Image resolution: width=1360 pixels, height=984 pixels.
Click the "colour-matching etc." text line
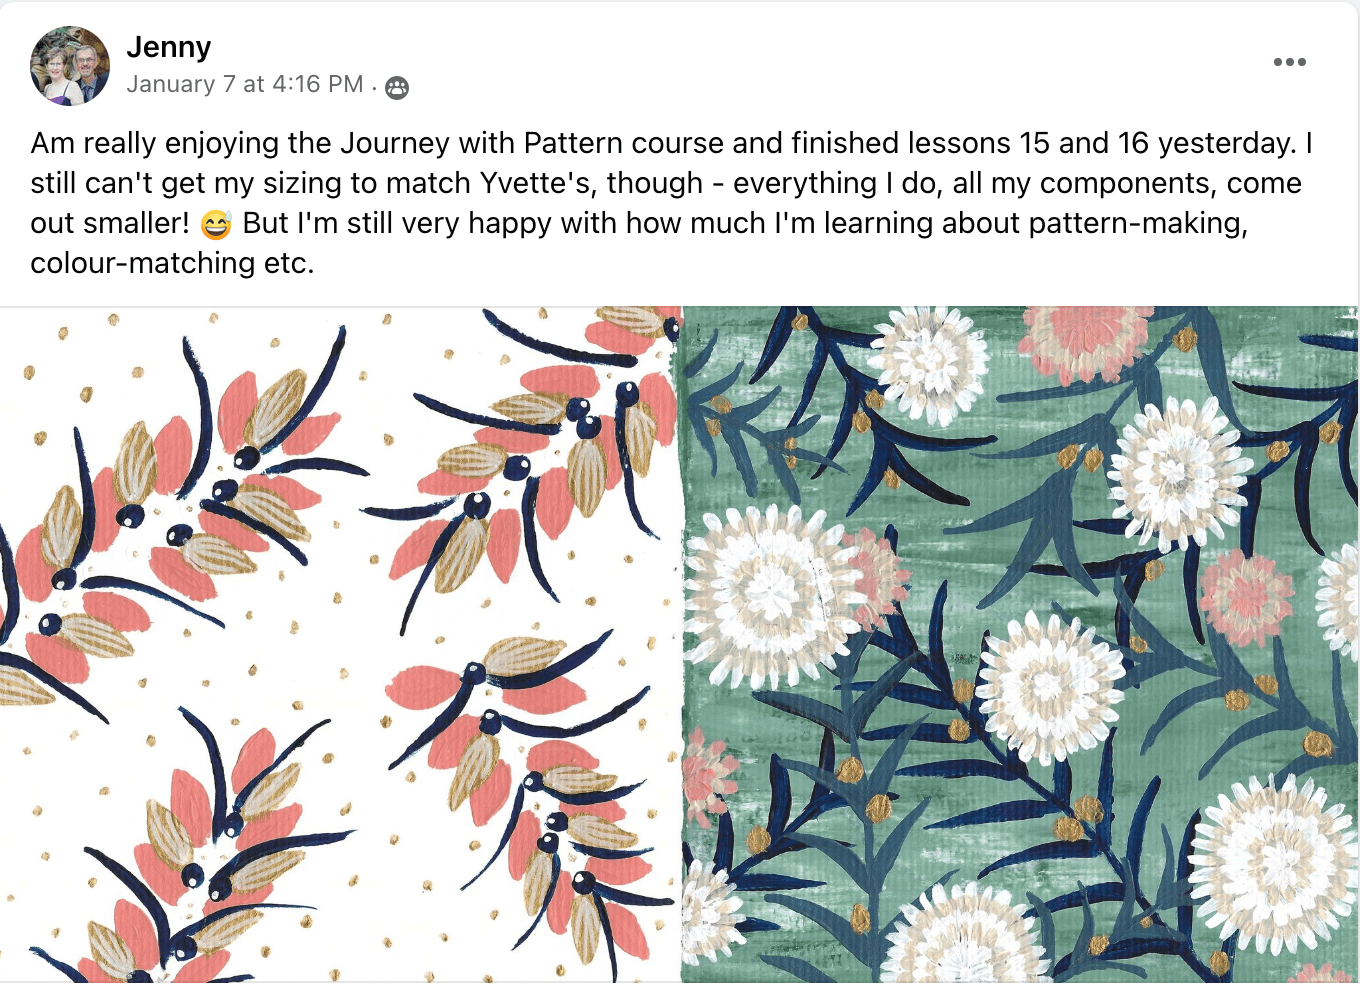tap(172, 263)
